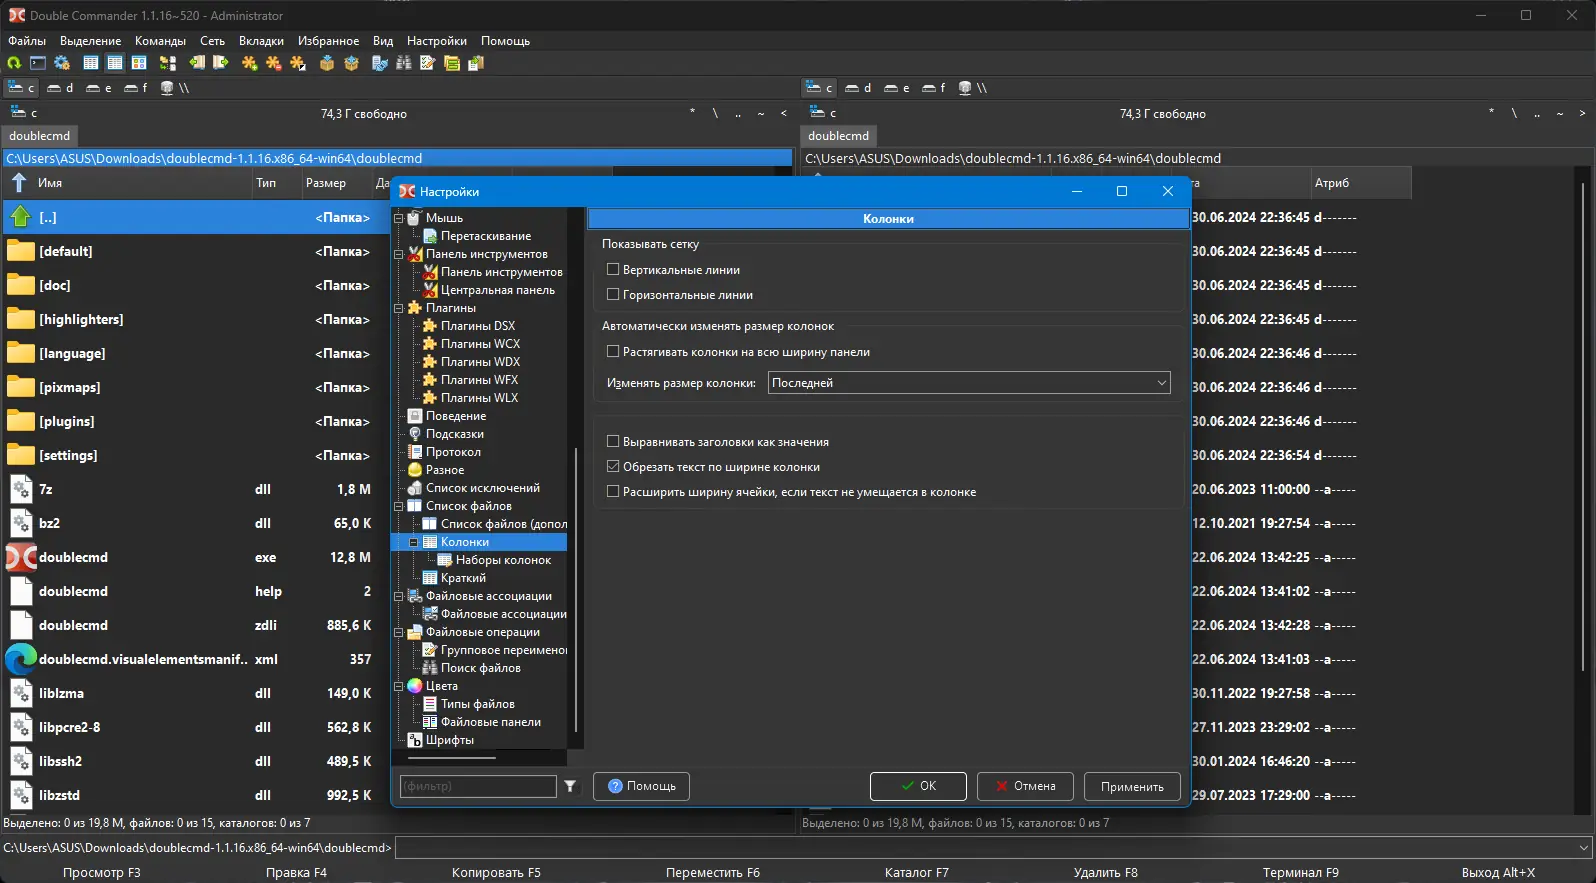1596x883 pixels.
Task: Click the Pack files box icon
Action: 327,63
